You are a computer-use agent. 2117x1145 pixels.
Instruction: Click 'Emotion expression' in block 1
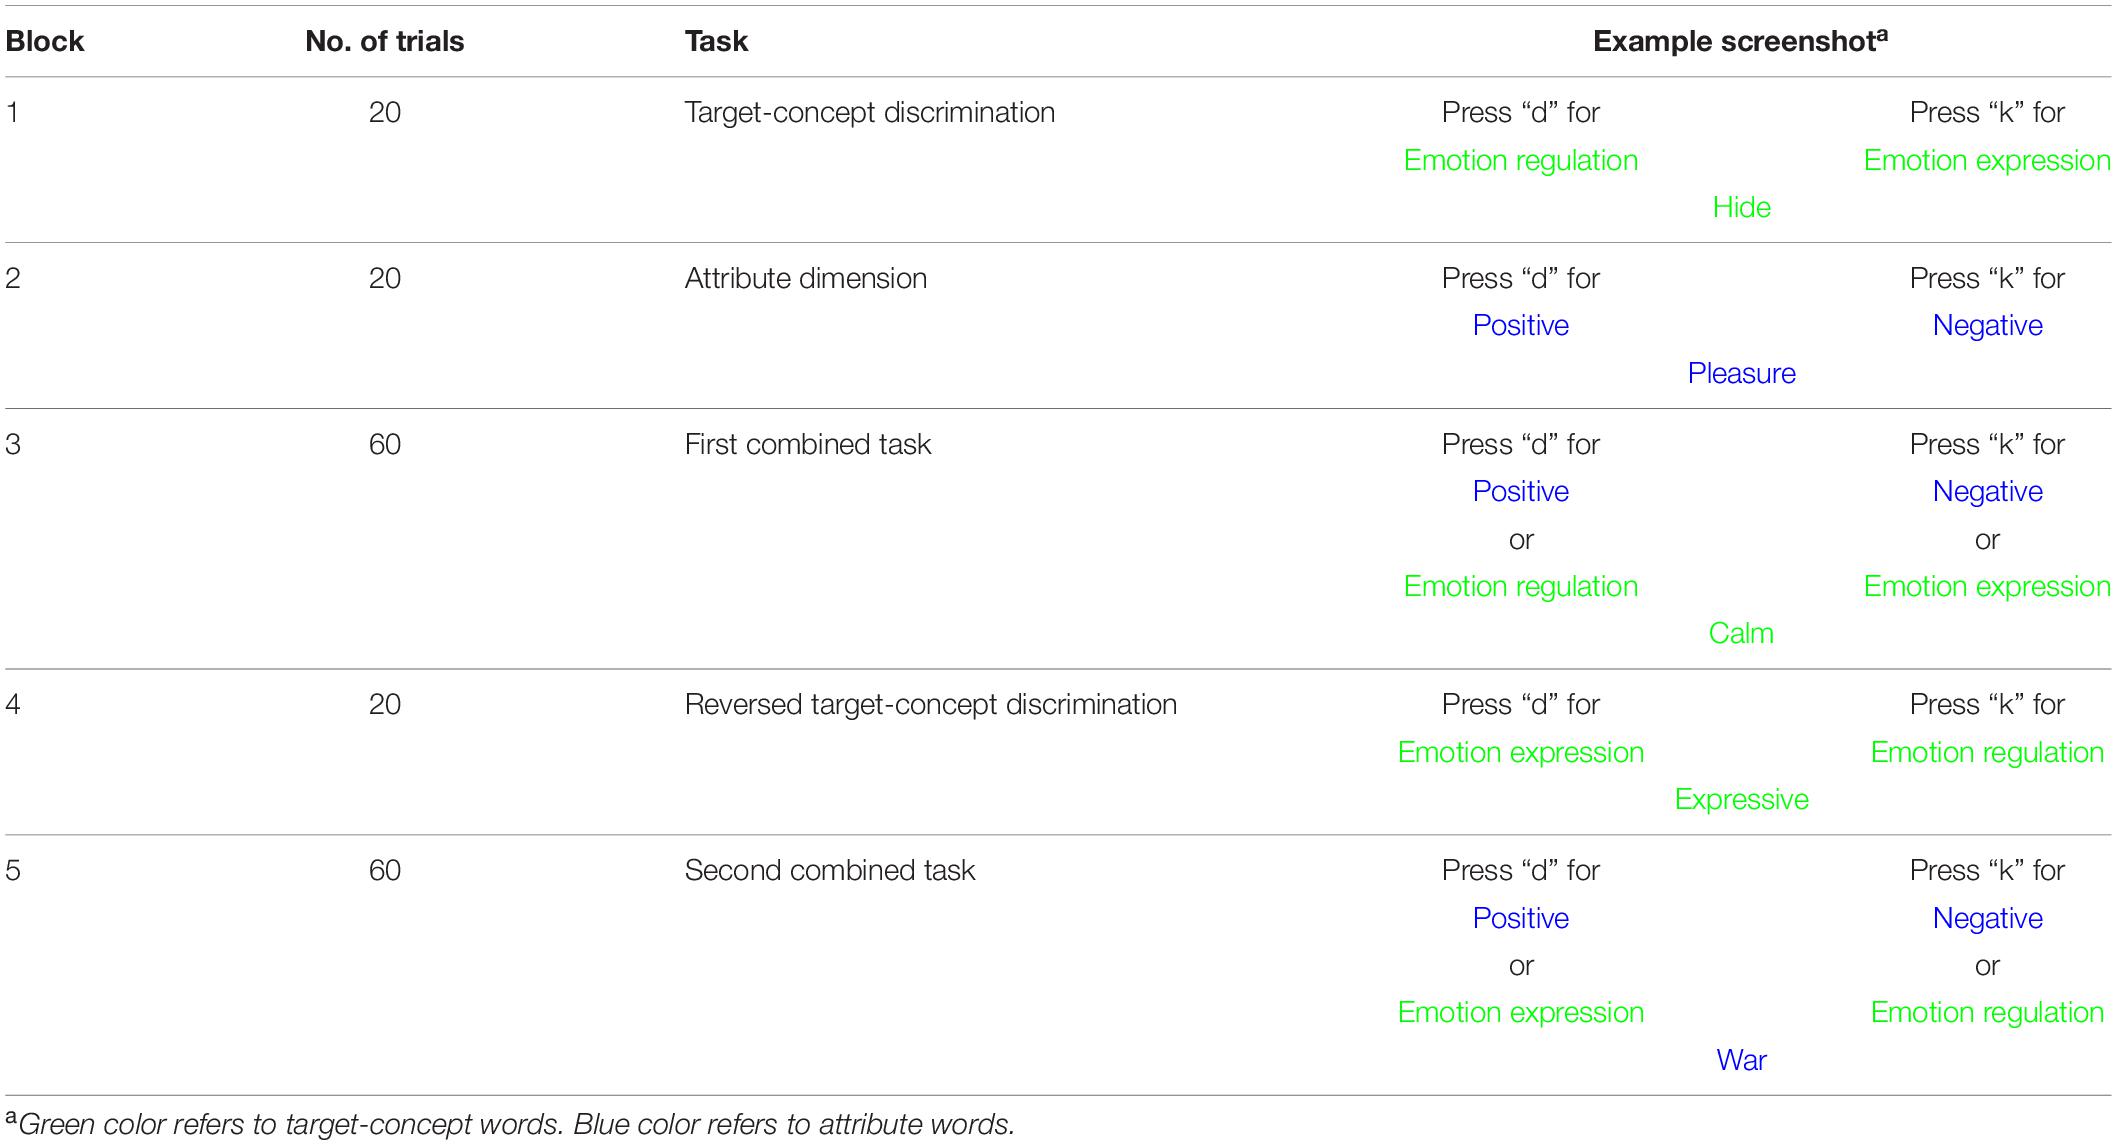(1987, 160)
